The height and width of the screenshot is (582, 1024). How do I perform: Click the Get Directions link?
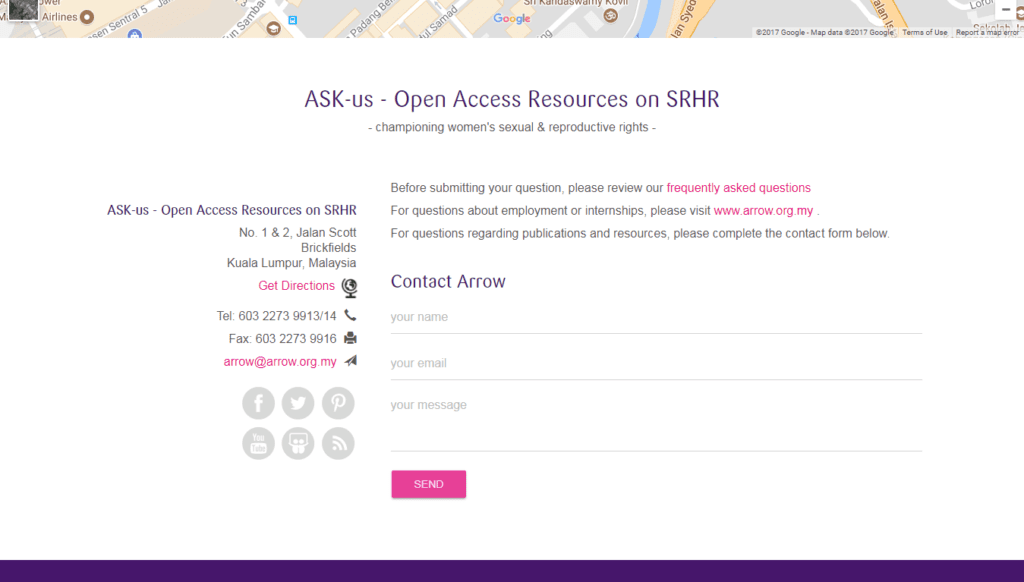296,286
